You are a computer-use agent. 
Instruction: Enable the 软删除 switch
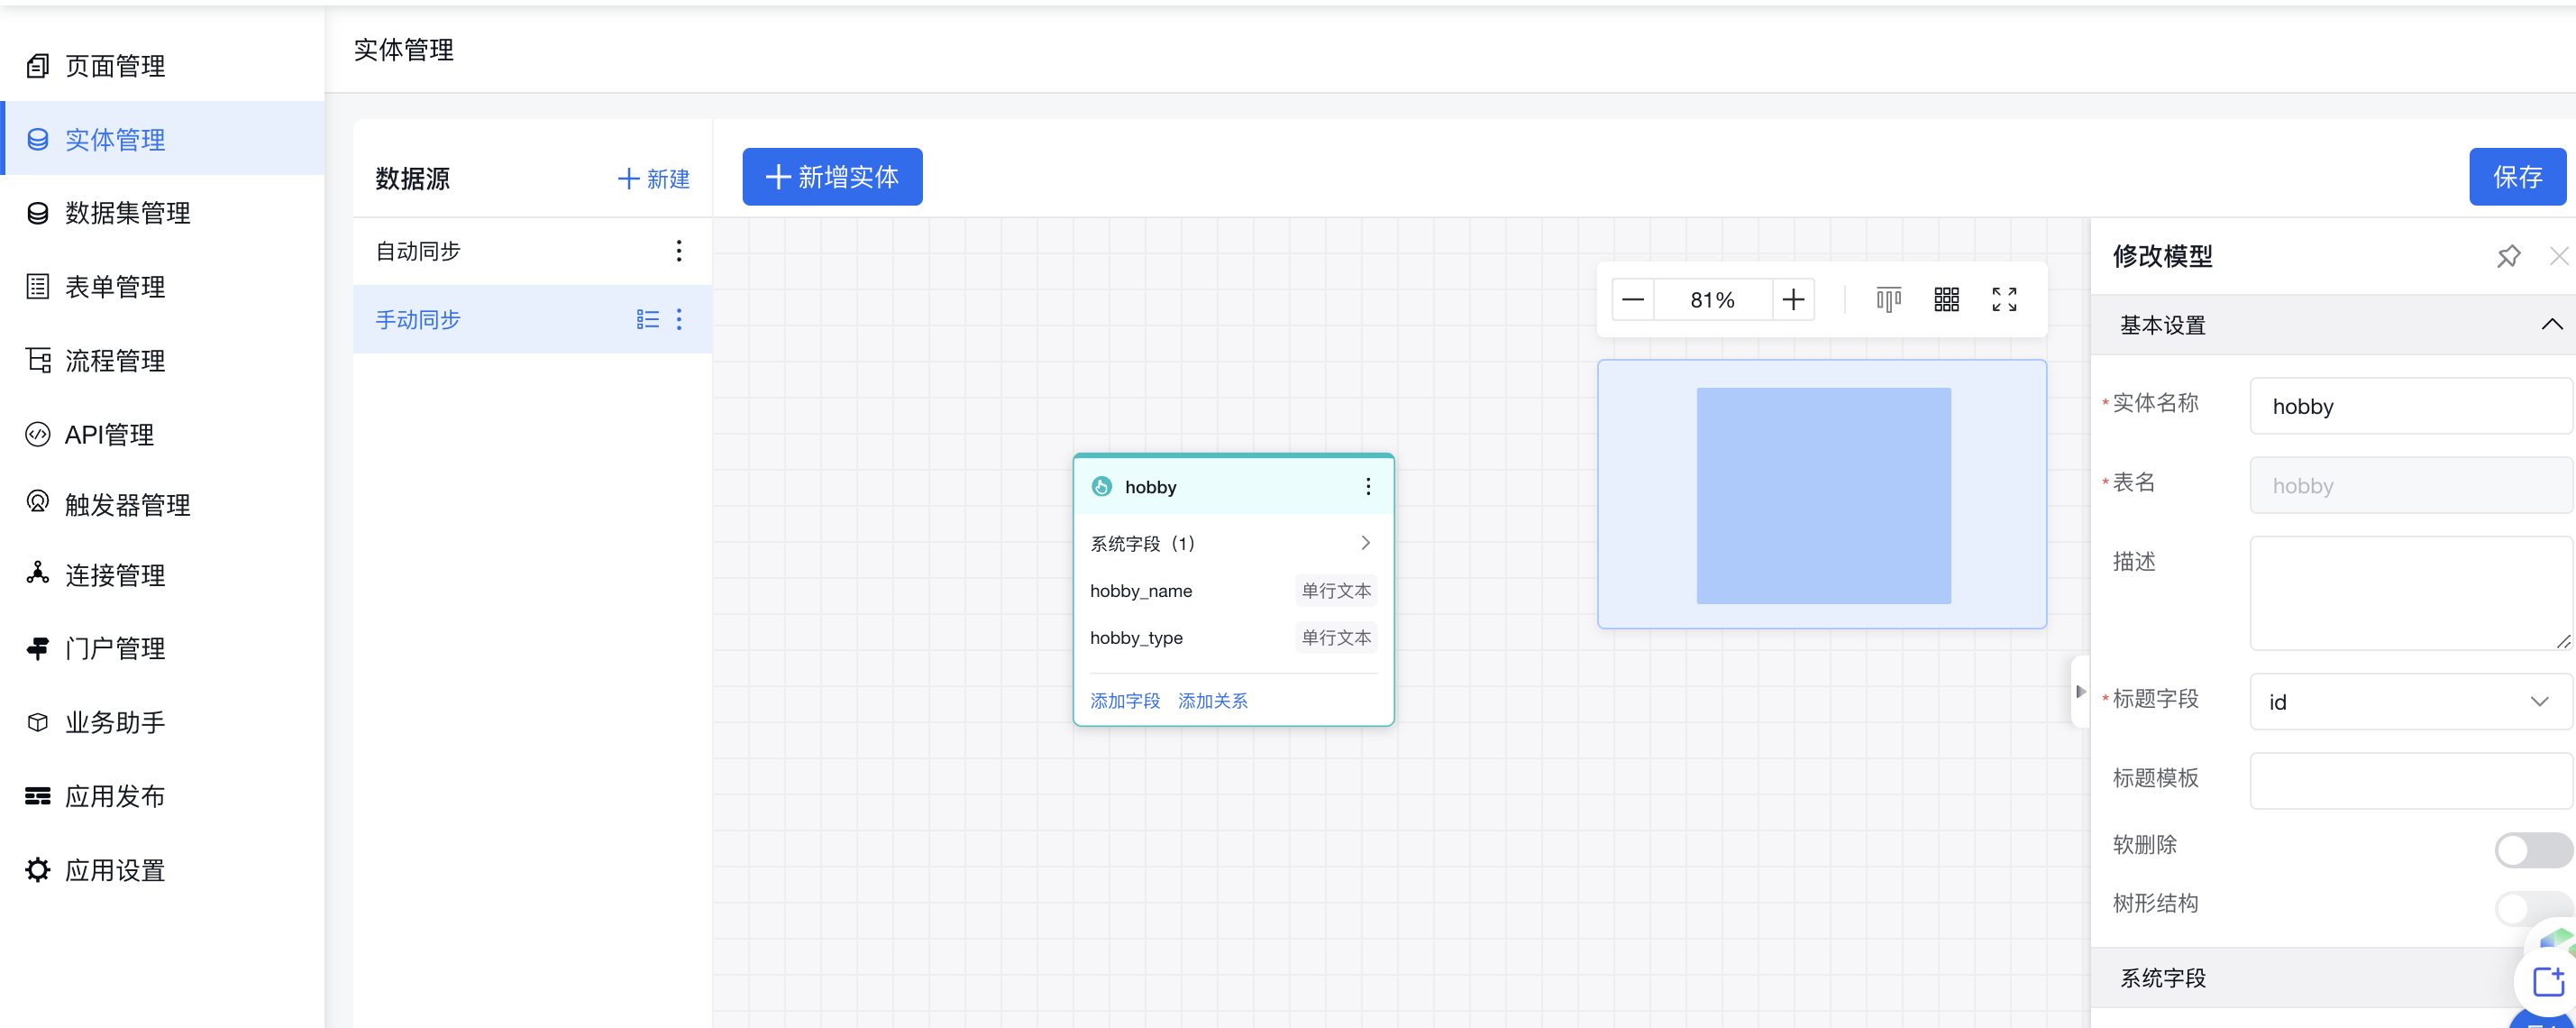[x=2534, y=850]
